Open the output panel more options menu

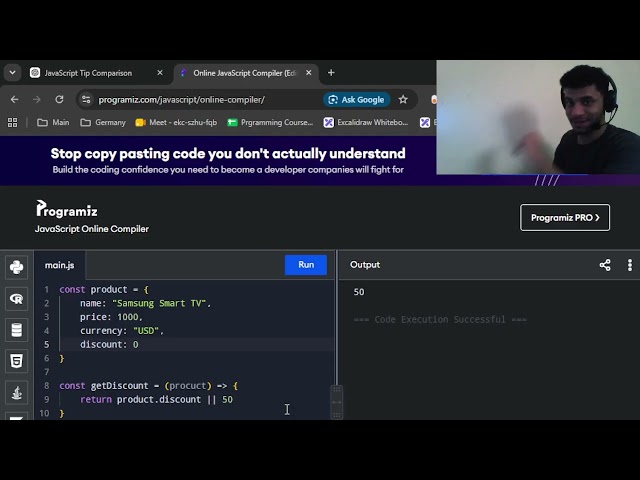(x=630, y=265)
